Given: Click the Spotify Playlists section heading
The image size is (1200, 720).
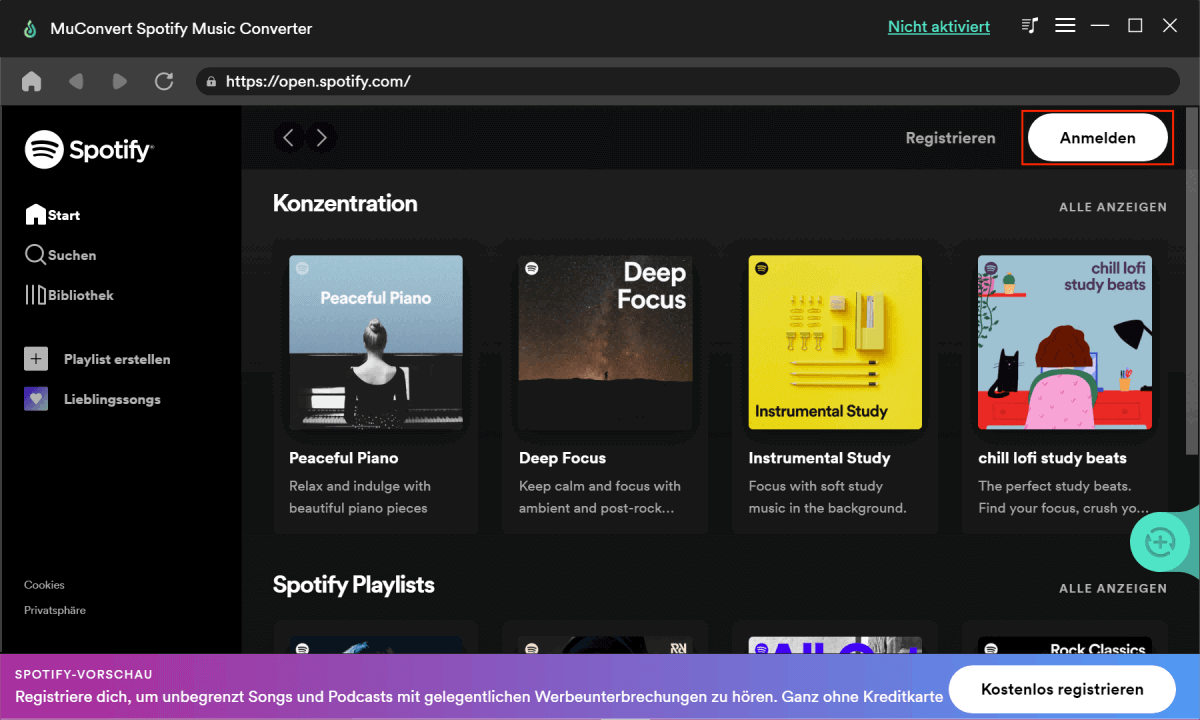Looking at the screenshot, I should click(354, 585).
